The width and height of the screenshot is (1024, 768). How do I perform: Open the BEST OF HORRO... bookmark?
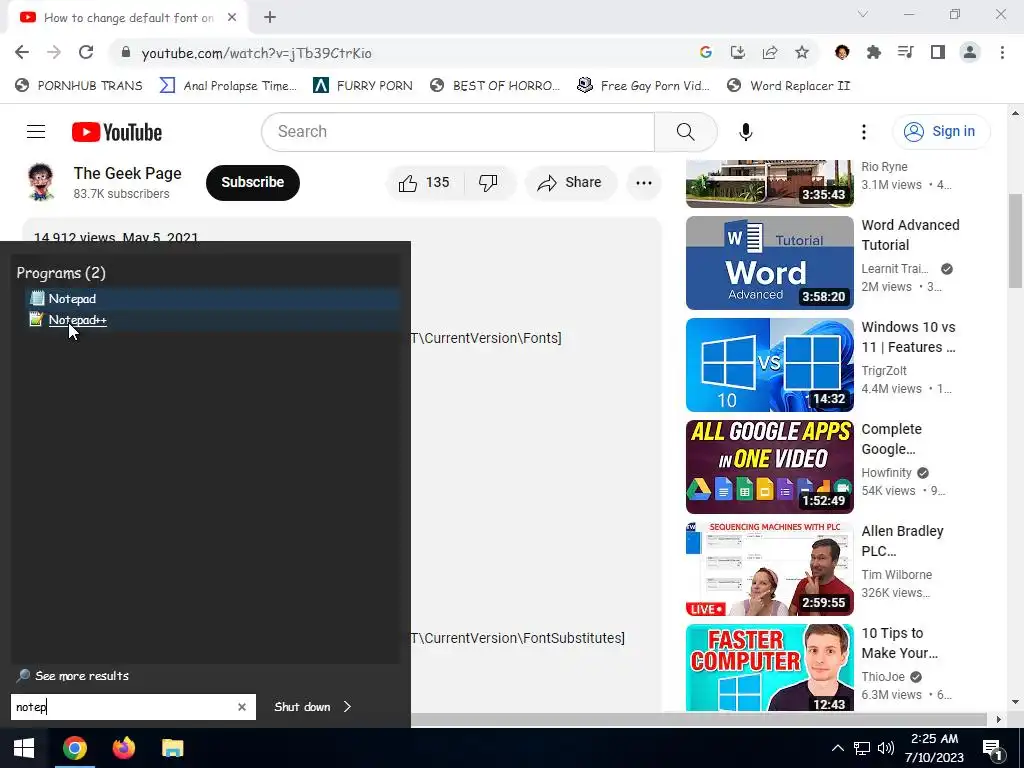click(495, 86)
